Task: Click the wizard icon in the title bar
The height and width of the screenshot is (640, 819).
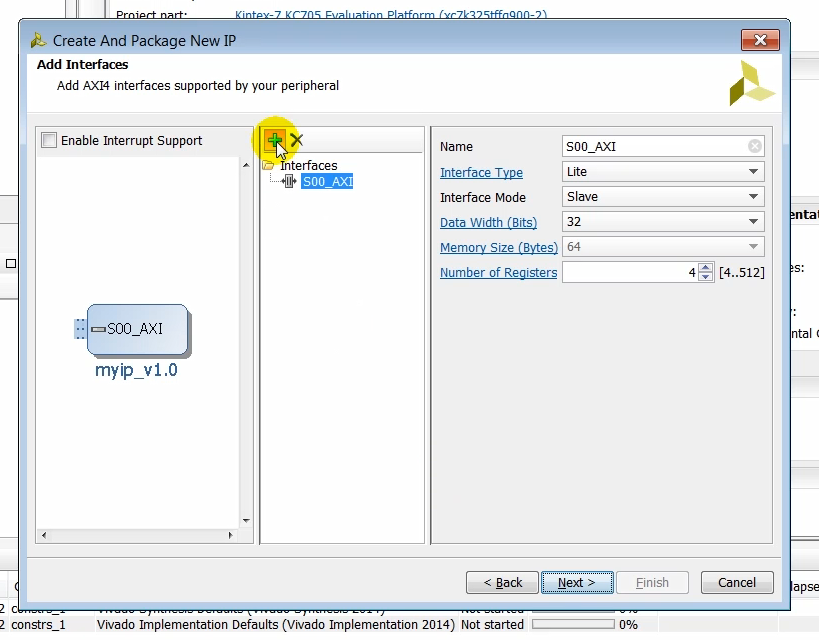Action: (38, 40)
